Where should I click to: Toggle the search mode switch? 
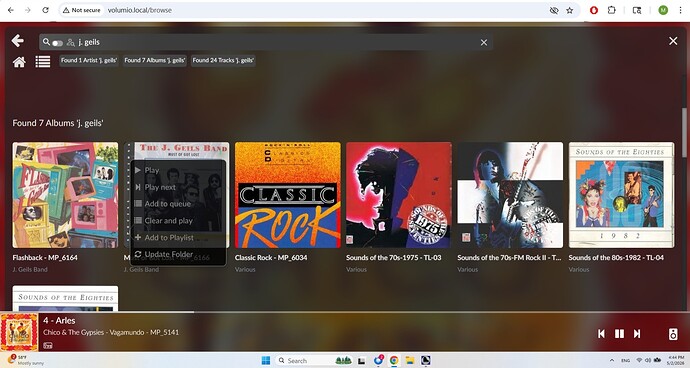click(x=57, y=43)
